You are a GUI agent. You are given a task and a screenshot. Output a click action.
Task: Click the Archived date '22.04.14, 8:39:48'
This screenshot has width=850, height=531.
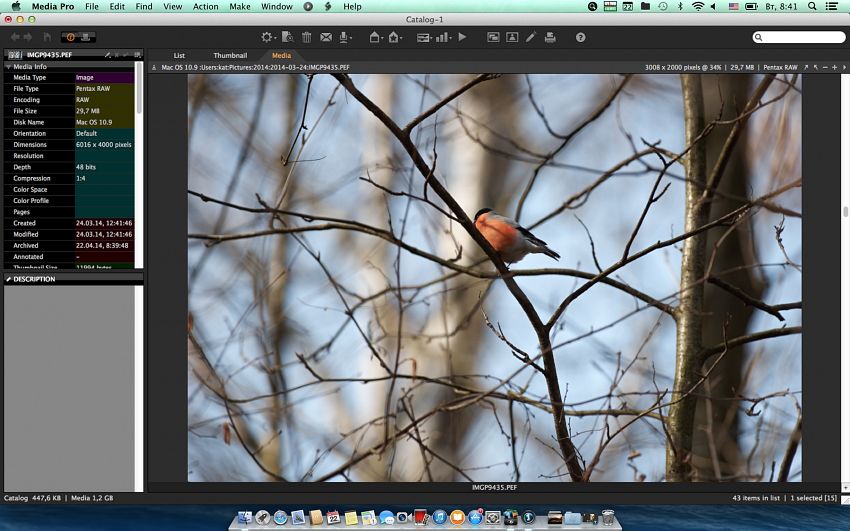102,245
